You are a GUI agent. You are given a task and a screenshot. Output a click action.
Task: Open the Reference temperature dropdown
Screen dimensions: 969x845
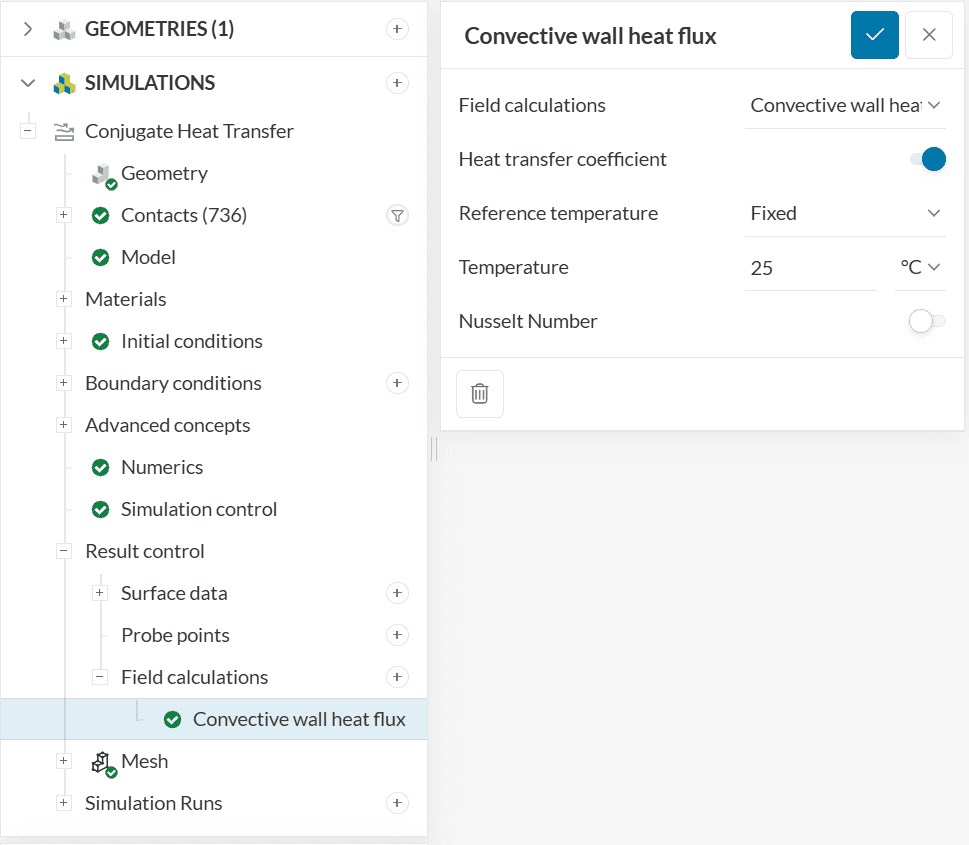tap(845, 213)
